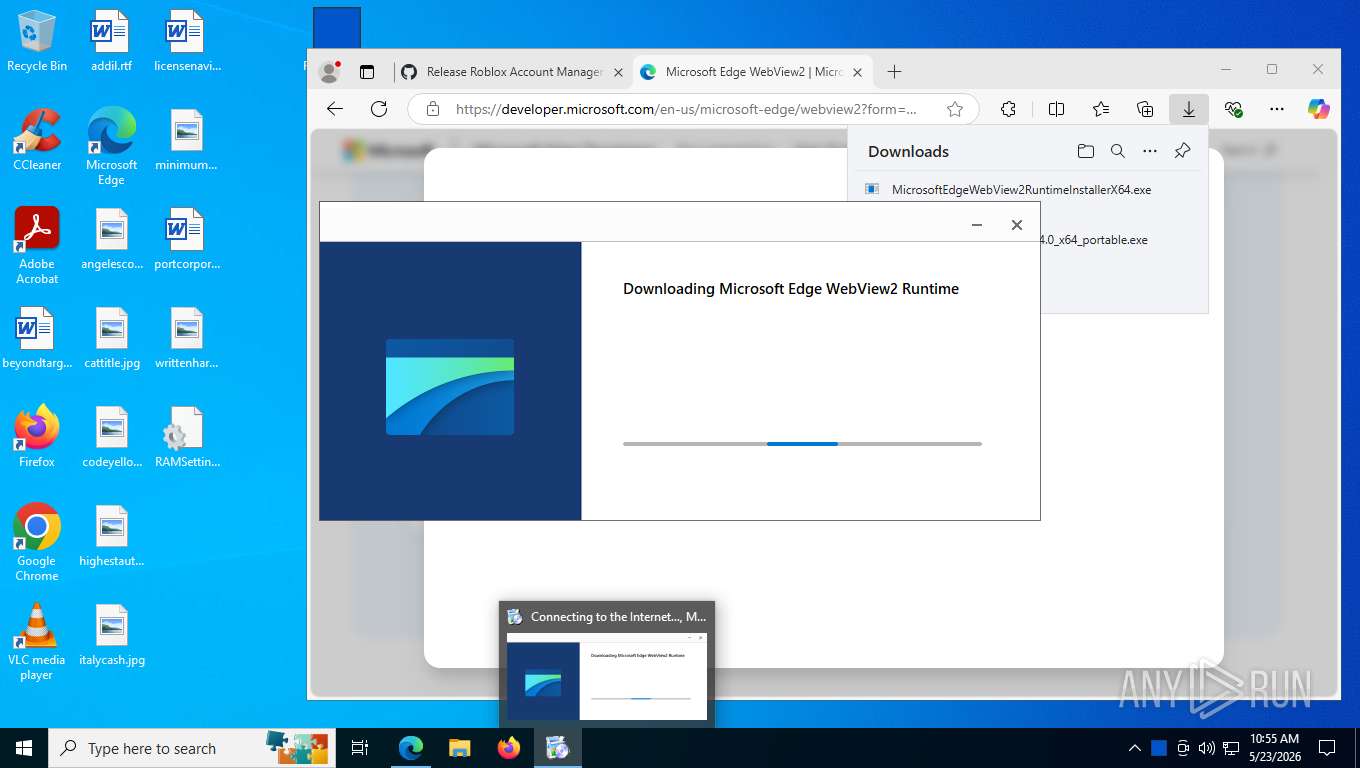Open Microsoft Edge from the taskbar
Screen dimensions: 1360x768
(411, 748)
